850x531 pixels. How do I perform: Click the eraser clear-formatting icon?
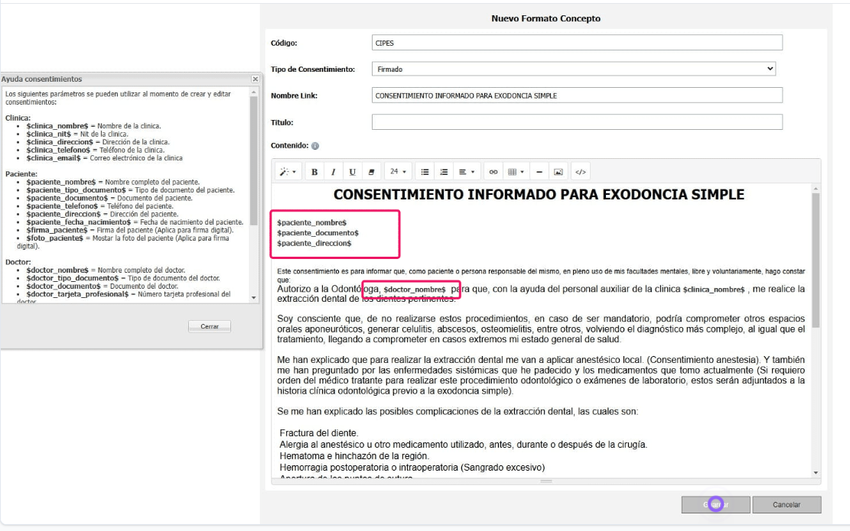(x=371, y=172)
